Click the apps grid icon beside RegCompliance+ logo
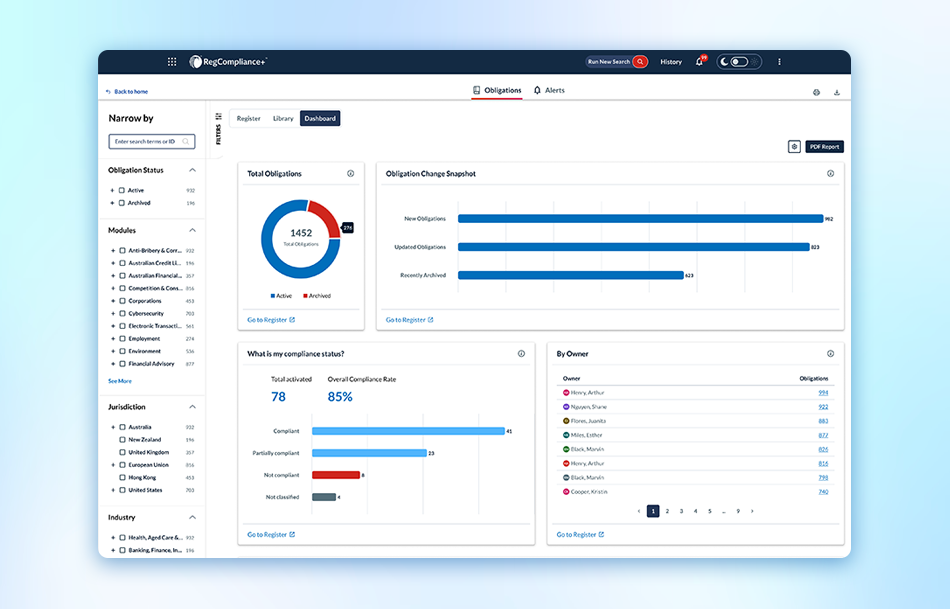The width and height of the screenshot is (950, 609). click(171, 61)
